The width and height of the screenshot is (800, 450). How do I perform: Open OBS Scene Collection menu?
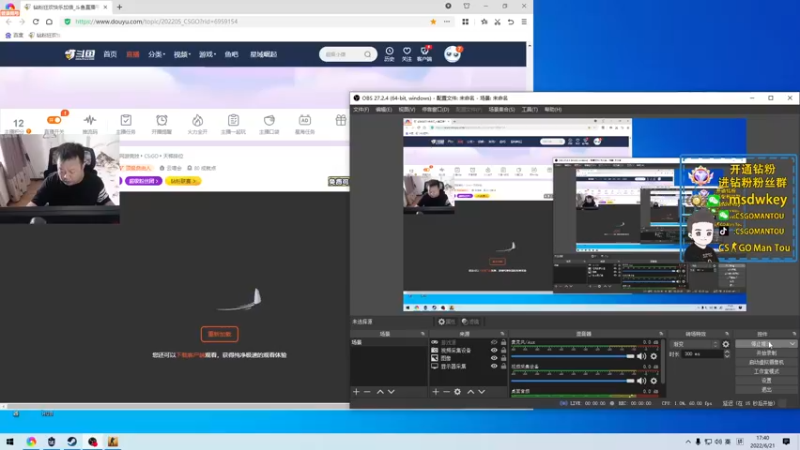click(502, 110)
